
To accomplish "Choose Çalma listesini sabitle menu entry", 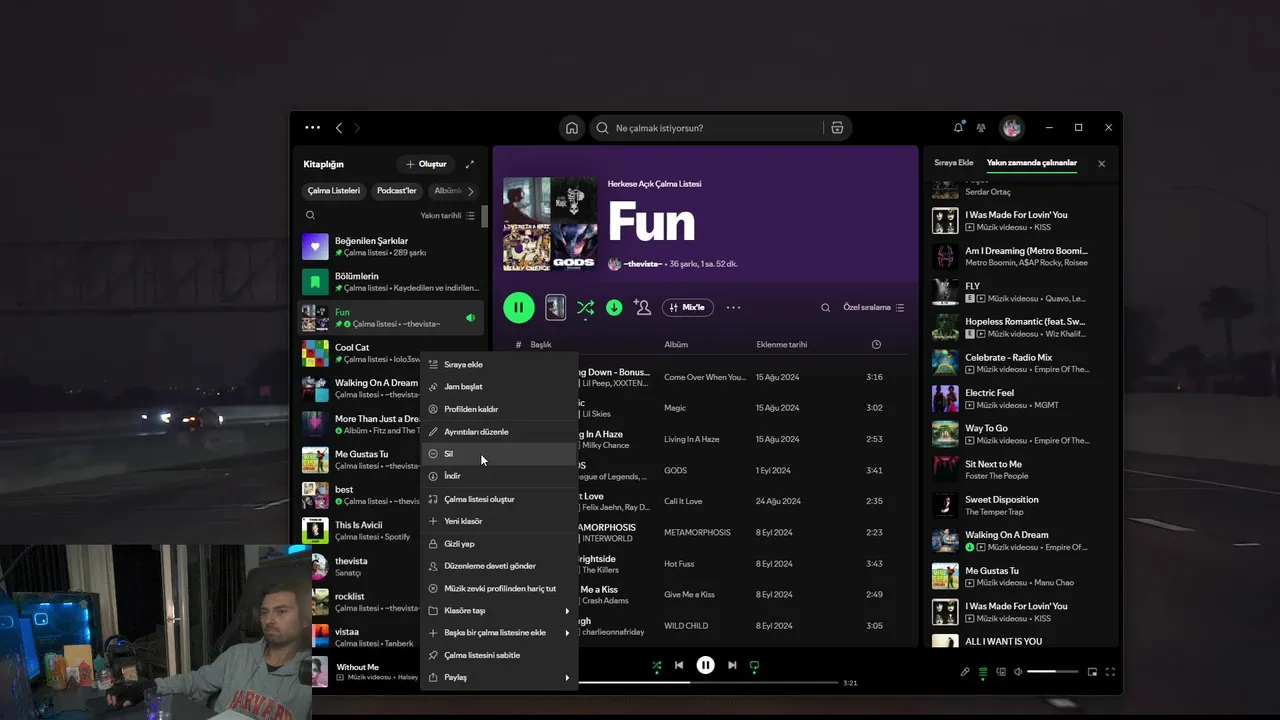I will coord(499,655).
